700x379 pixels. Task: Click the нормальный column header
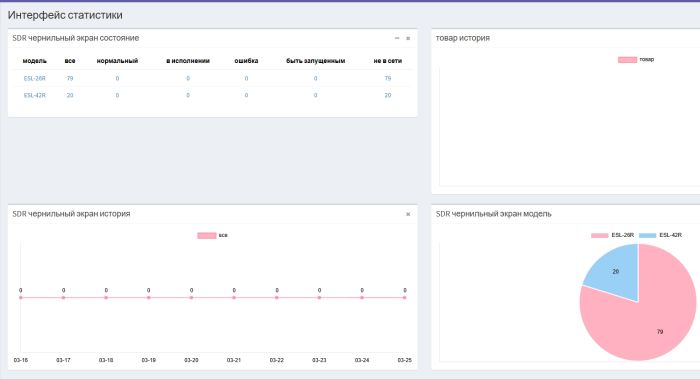tap(117, 61)
